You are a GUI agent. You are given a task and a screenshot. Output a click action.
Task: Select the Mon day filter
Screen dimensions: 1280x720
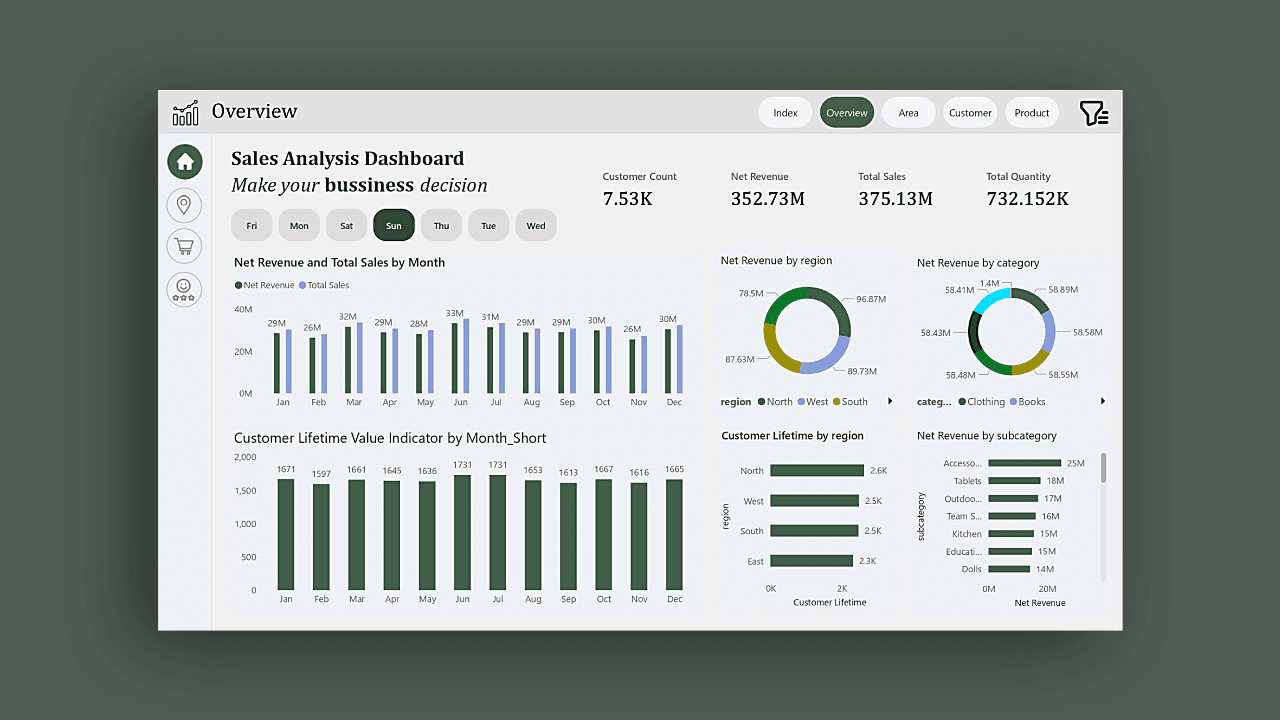(x=299, y=225)
